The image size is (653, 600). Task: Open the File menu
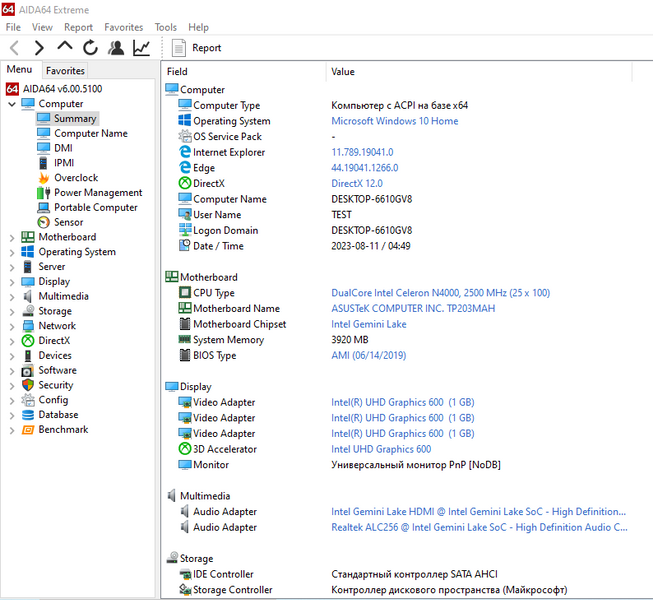(x=13, y=27)
